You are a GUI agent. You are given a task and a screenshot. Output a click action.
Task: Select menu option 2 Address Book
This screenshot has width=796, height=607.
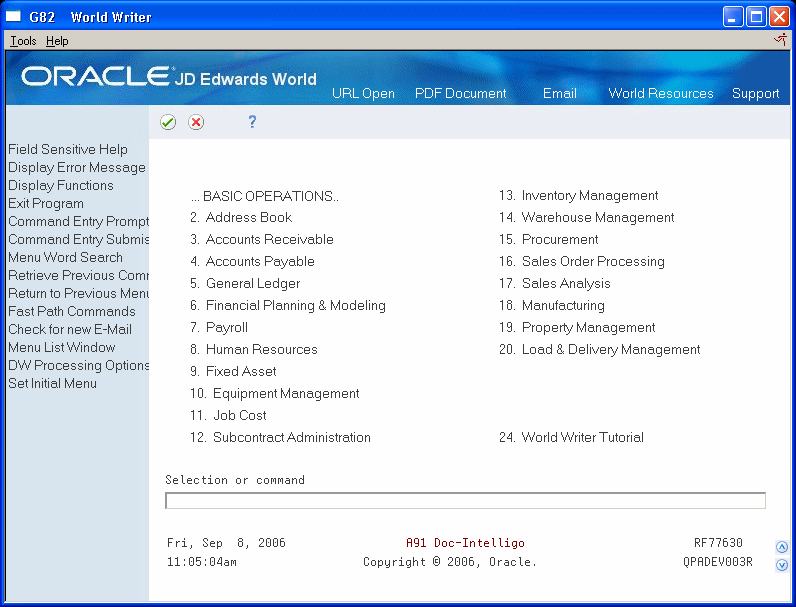241,218
